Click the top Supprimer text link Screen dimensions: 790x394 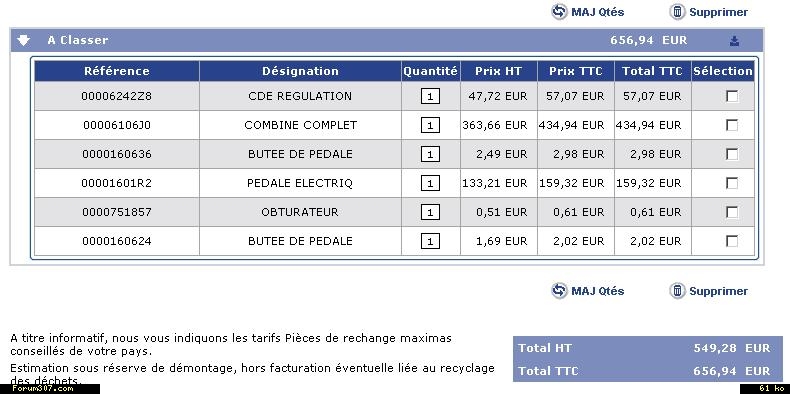click(718, 12)
